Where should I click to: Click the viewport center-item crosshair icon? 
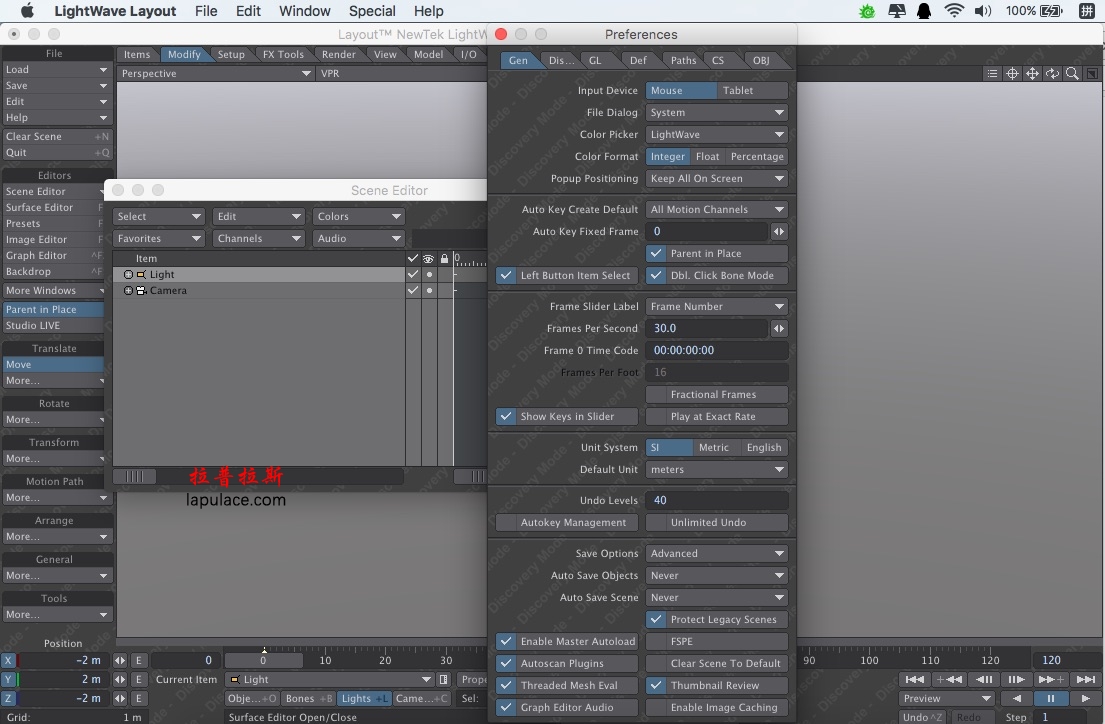tap(1012, 73)
